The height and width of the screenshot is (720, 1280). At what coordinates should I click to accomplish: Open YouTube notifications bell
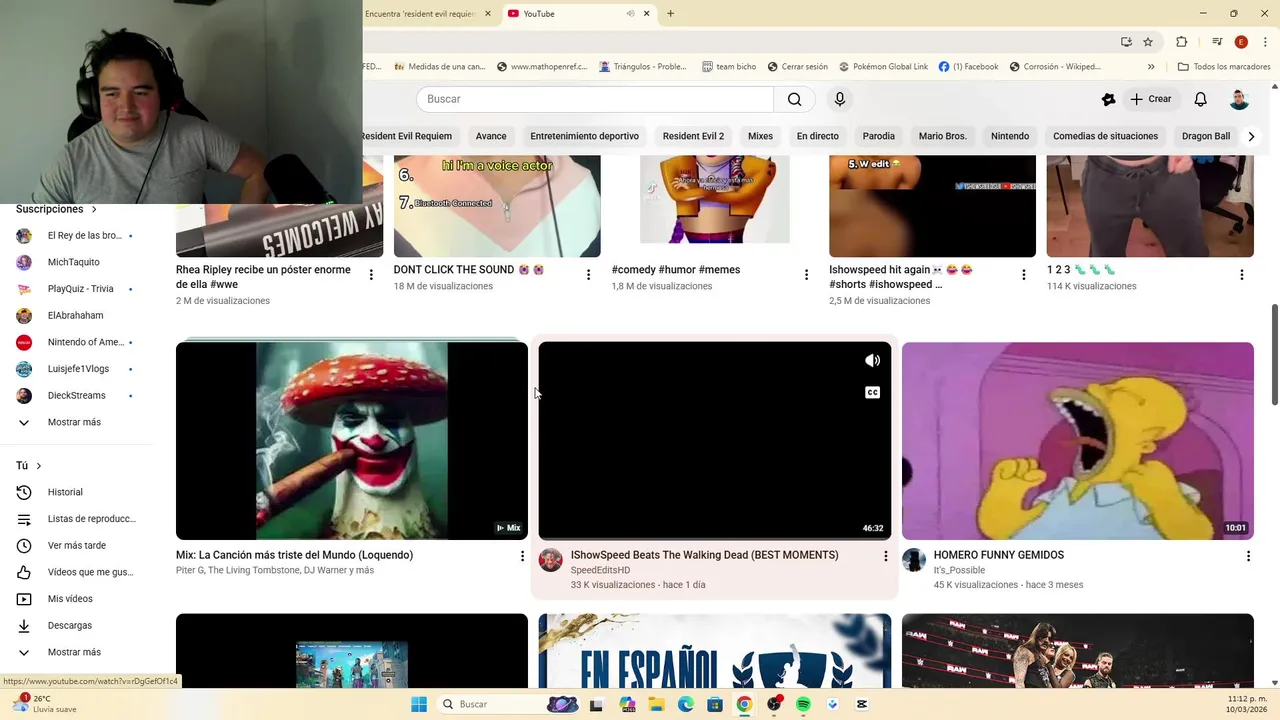[1200, 99]
